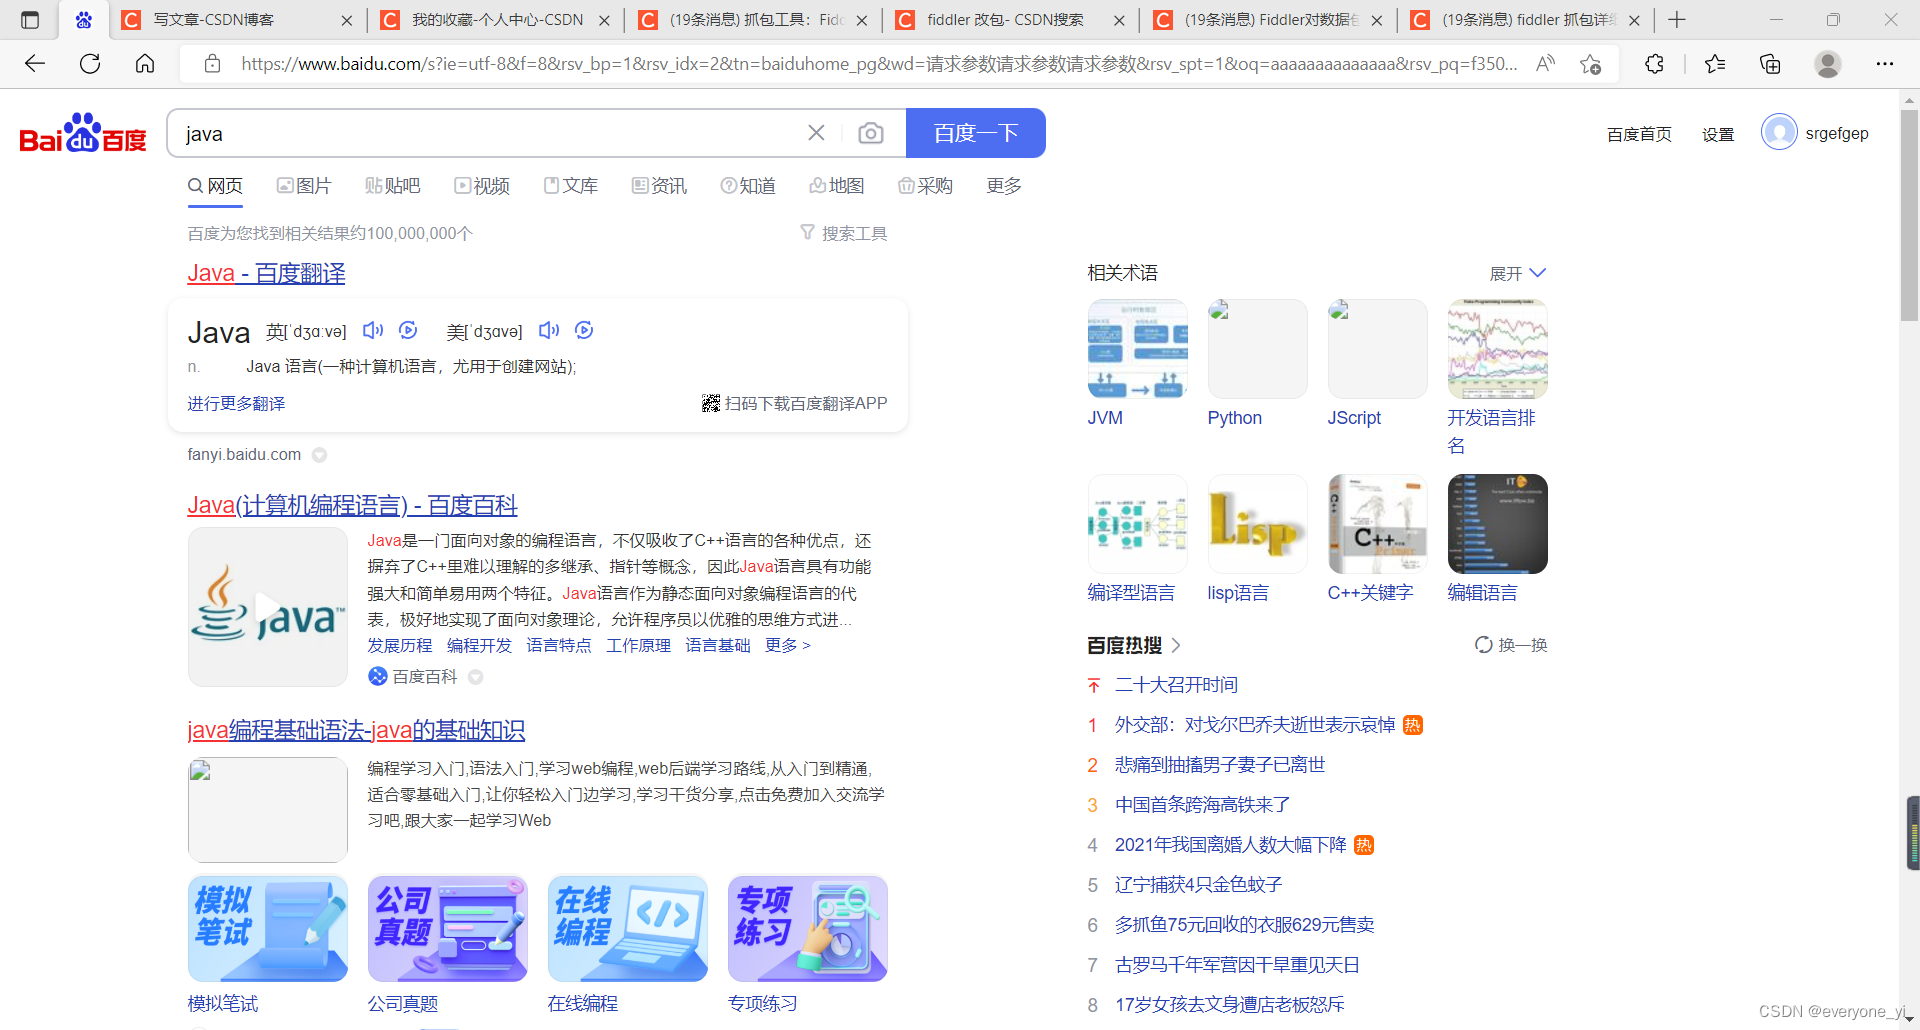This screenshot has height=1030, width=1920.
Task: Add page to favorites star icon
Action: (x=1590, y=64)
